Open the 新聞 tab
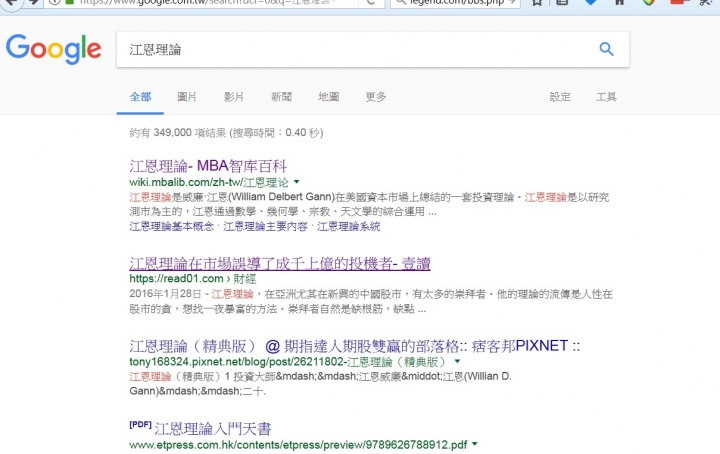Screen dimensions: 720x454 coord(281,97)
